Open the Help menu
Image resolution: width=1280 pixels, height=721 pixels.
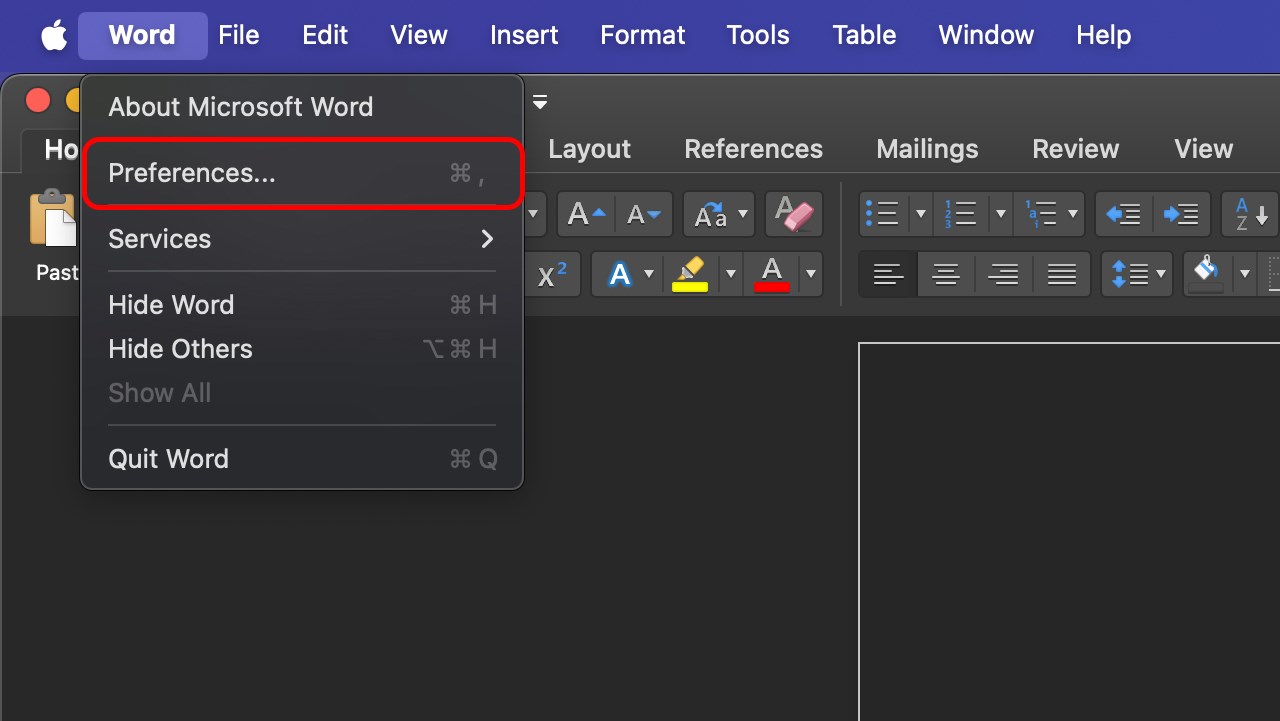point(1103,36)
